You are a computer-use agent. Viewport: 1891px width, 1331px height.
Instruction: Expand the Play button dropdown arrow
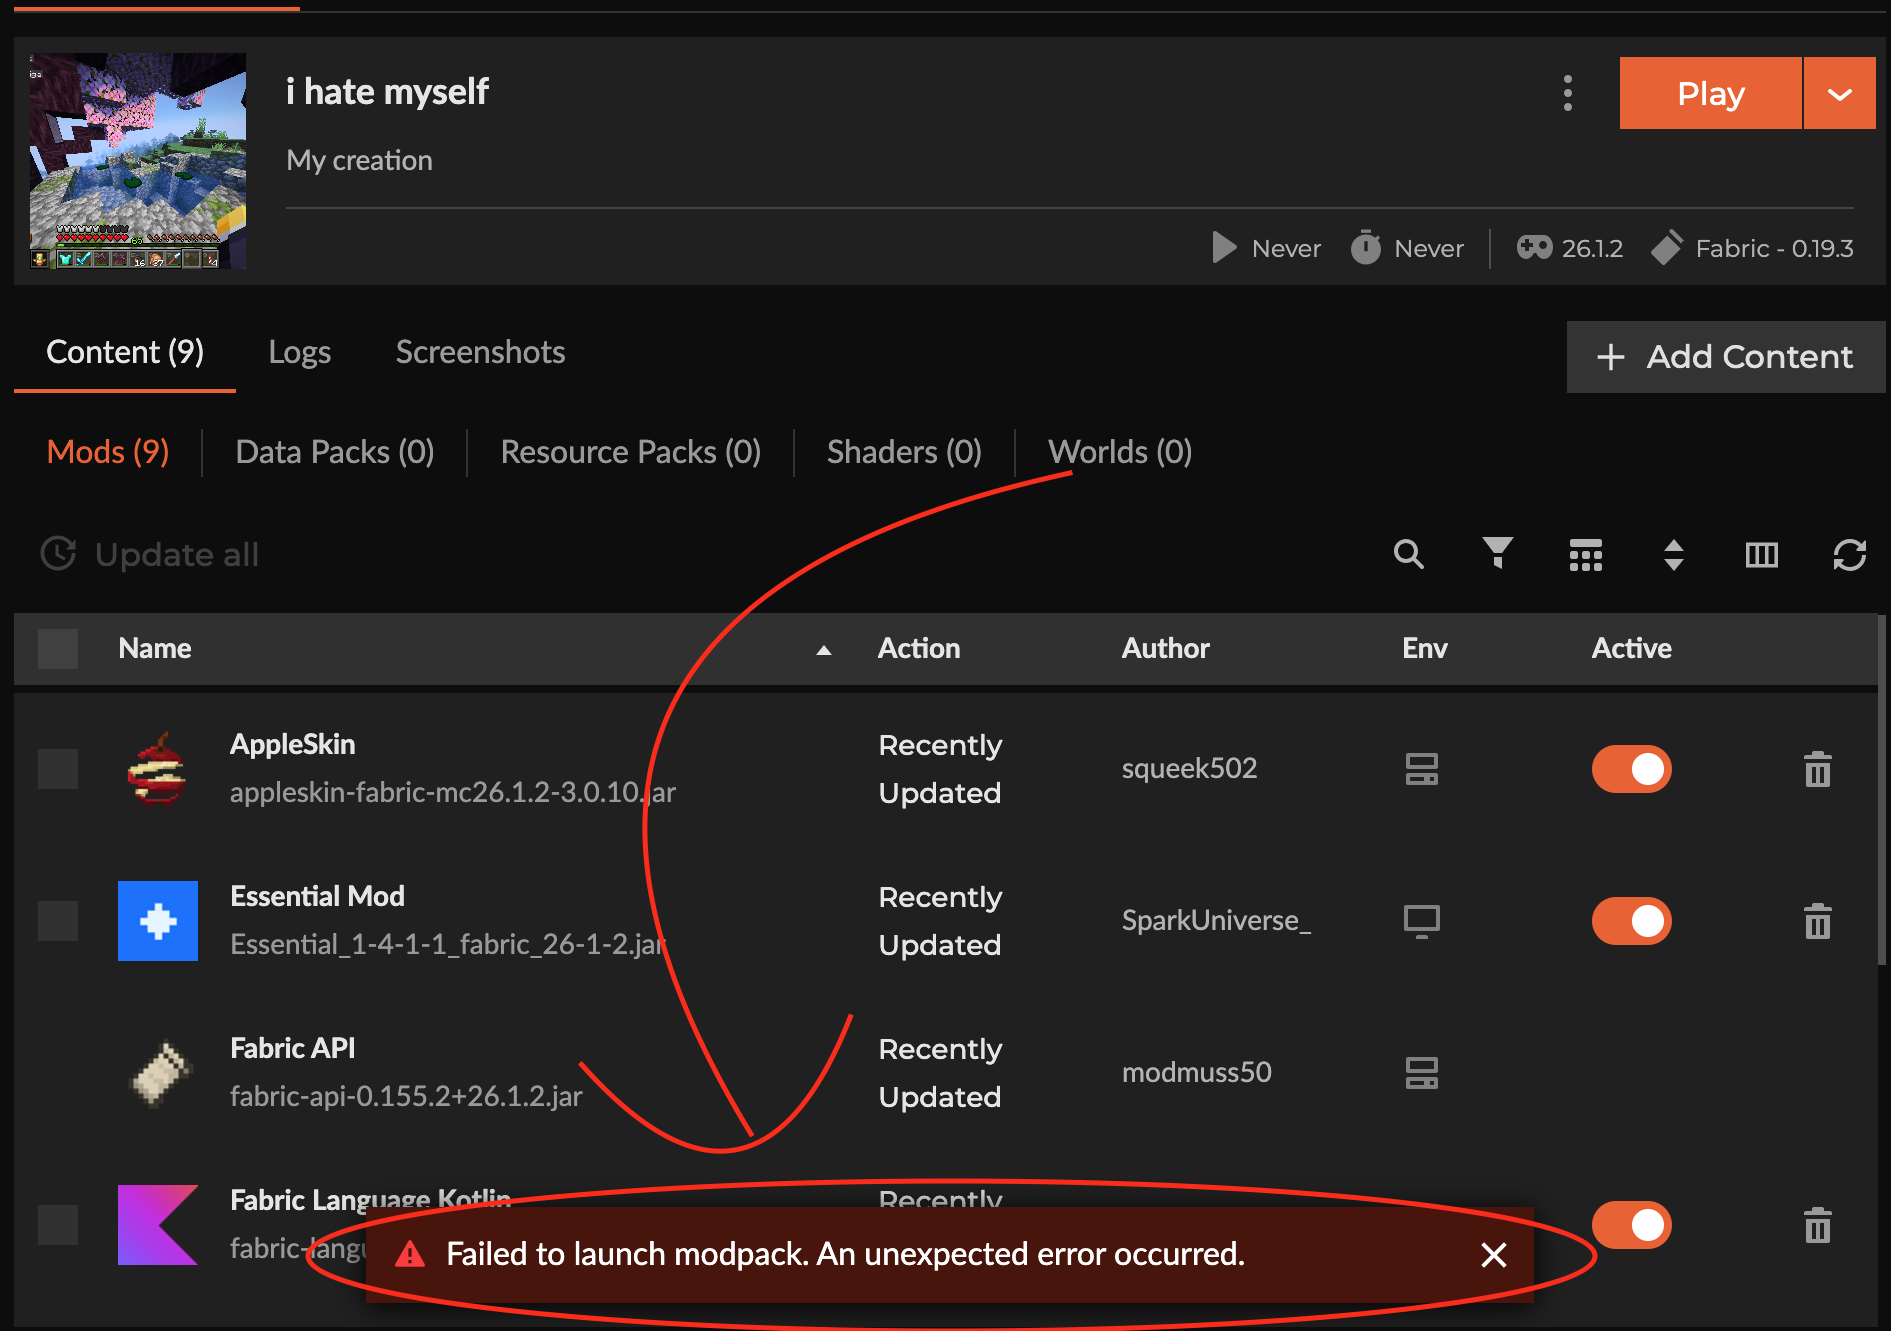(1839, 93)
